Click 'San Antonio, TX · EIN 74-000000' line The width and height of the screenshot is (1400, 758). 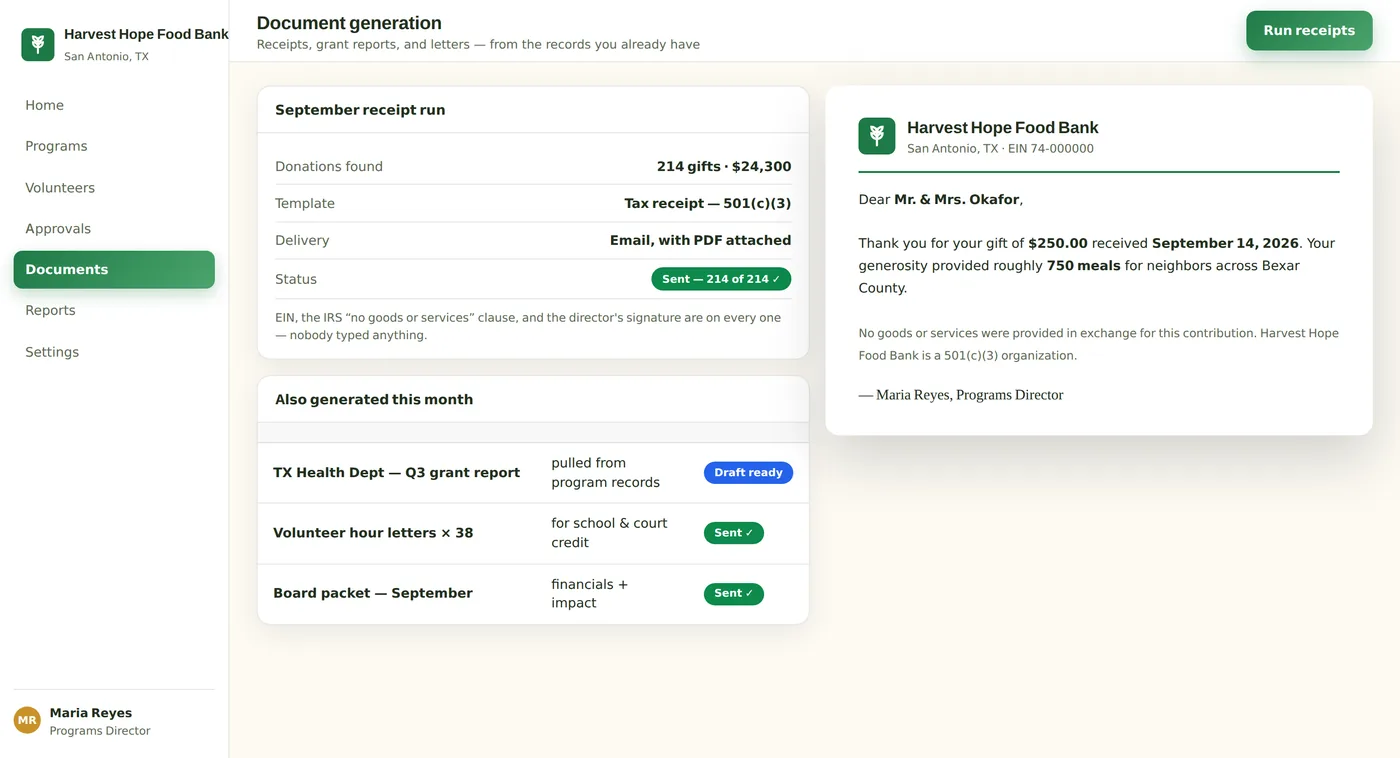pos(1000,149)
